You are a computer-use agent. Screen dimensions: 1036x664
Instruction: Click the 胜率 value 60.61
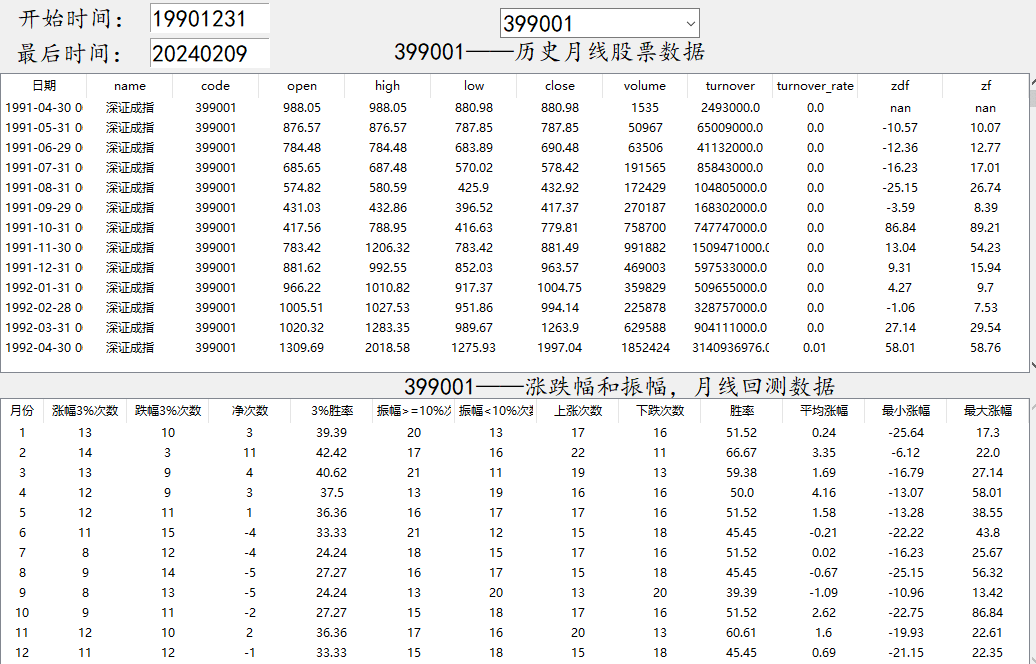click(741, 632)
